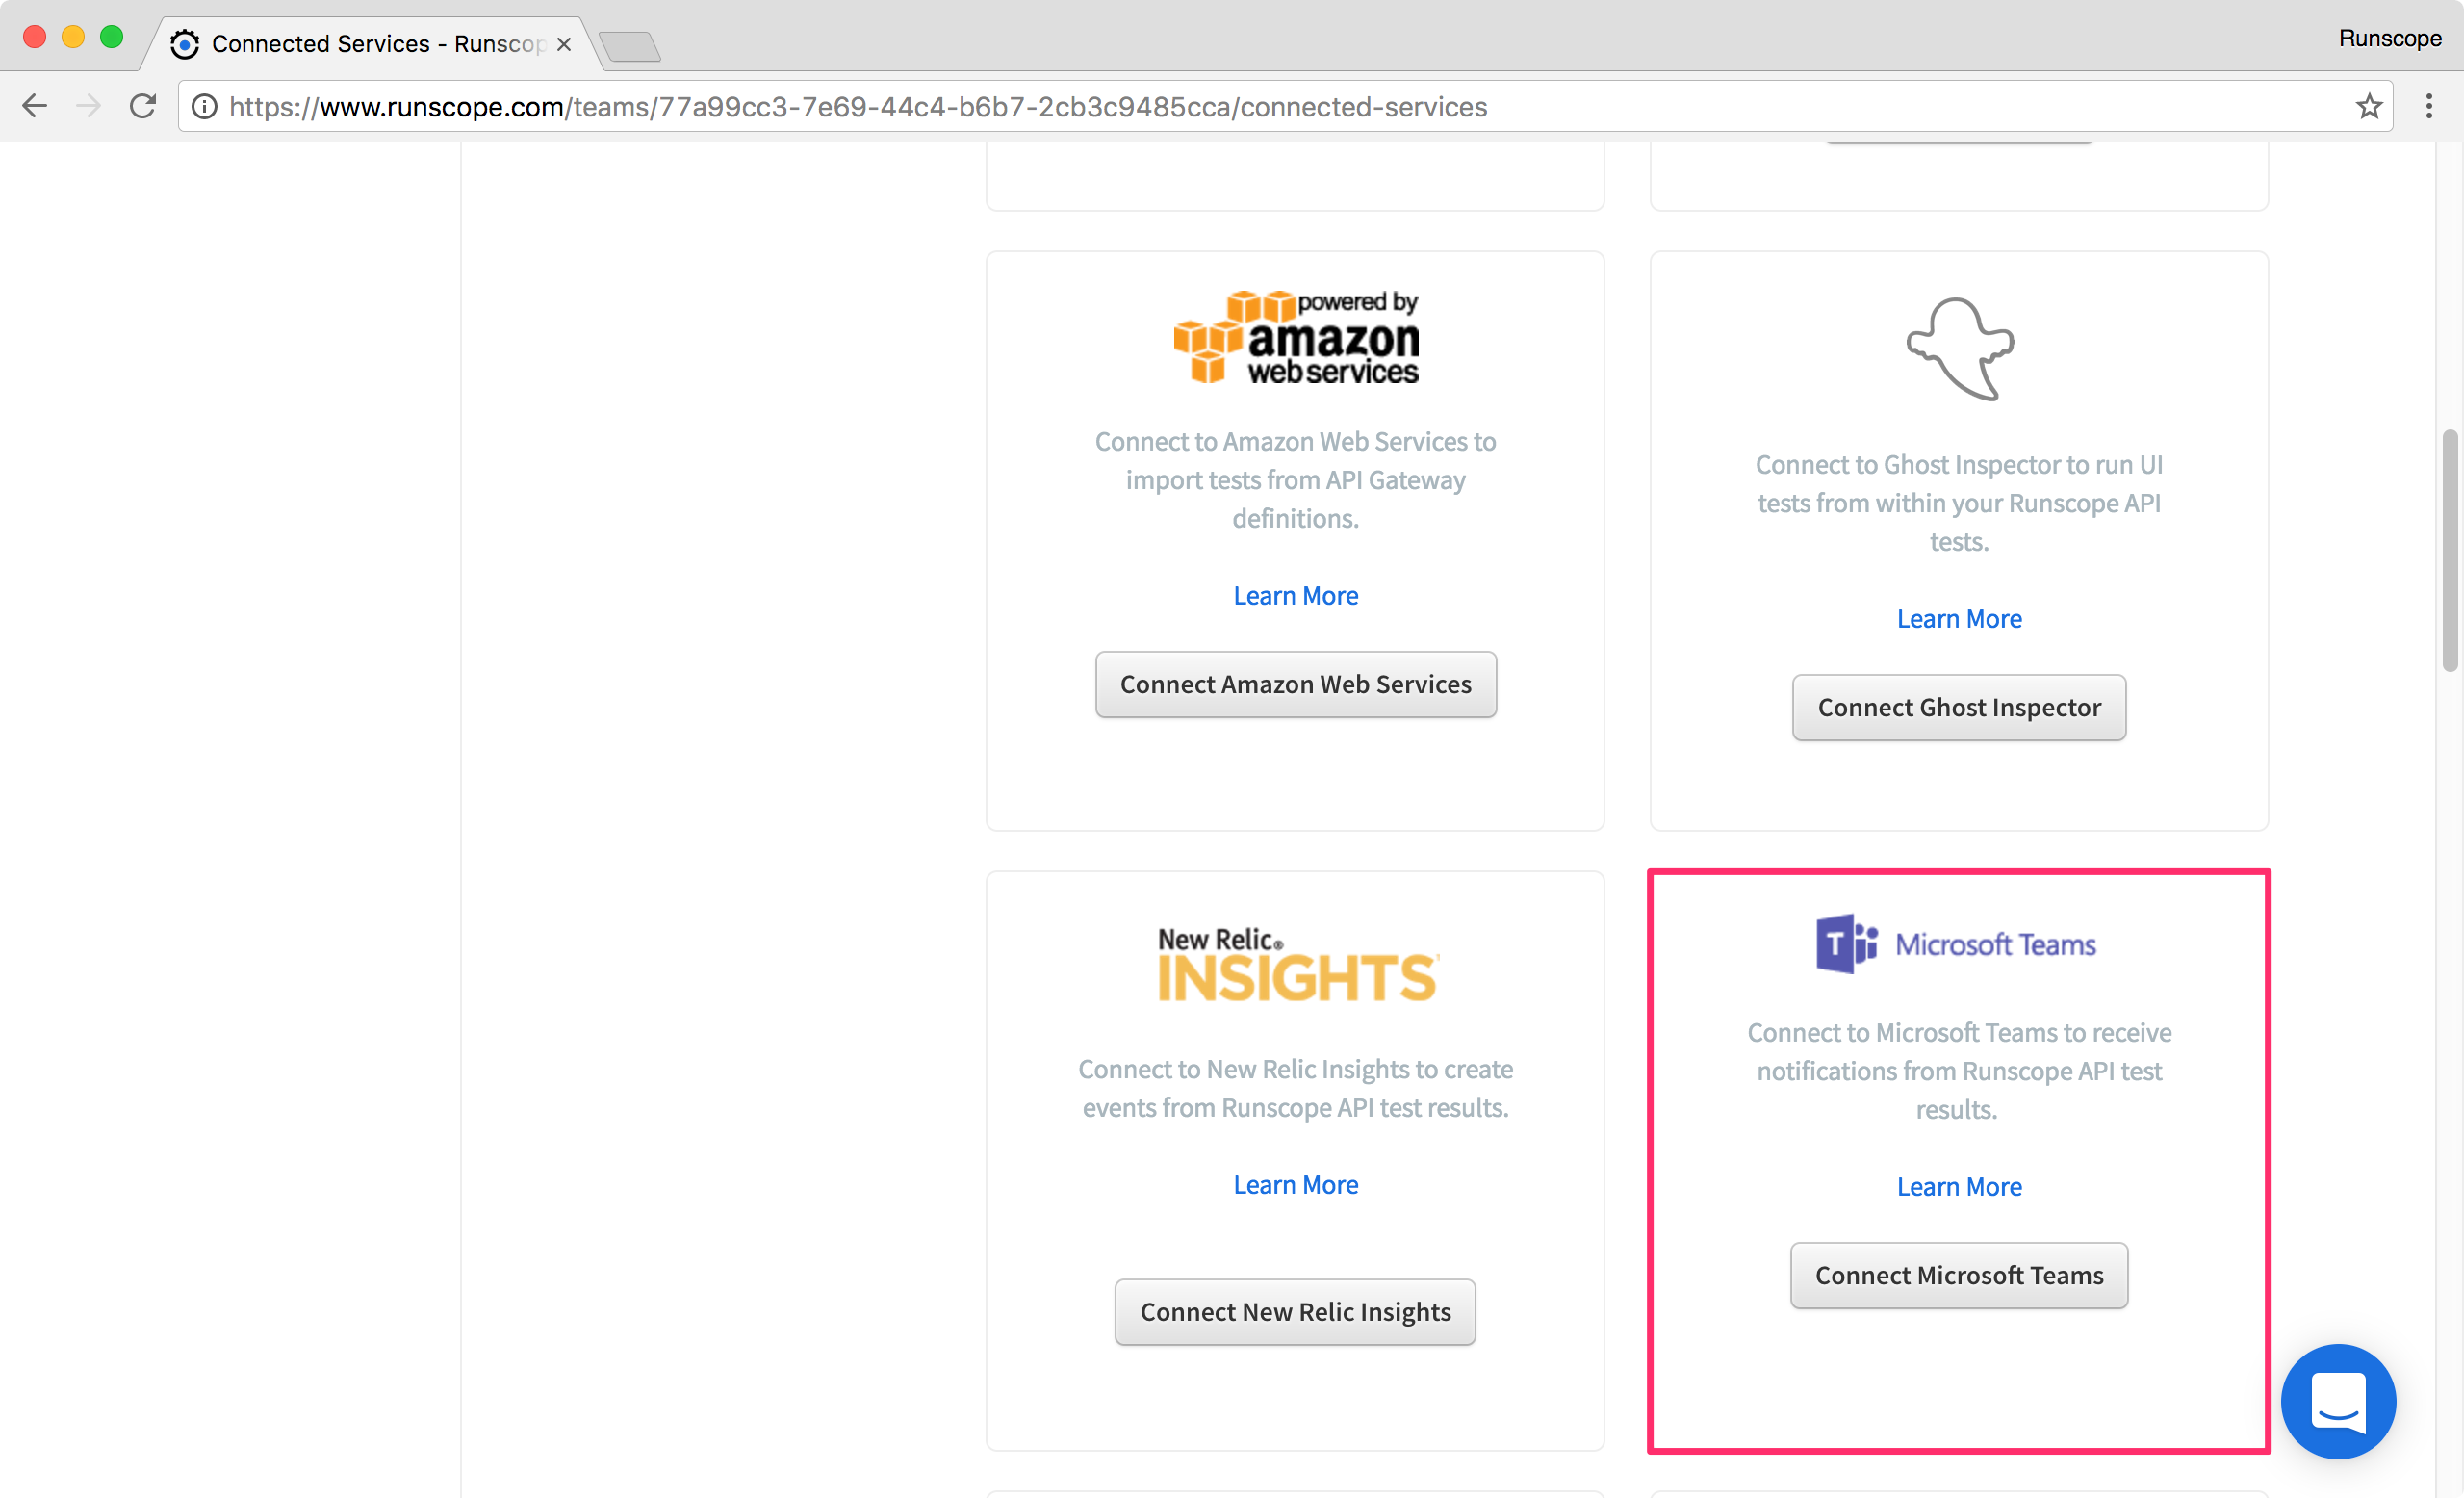The image size is (2464, 1498).
Task: Click the New Relic Insights logo
Action: (x=1297, y=965)
